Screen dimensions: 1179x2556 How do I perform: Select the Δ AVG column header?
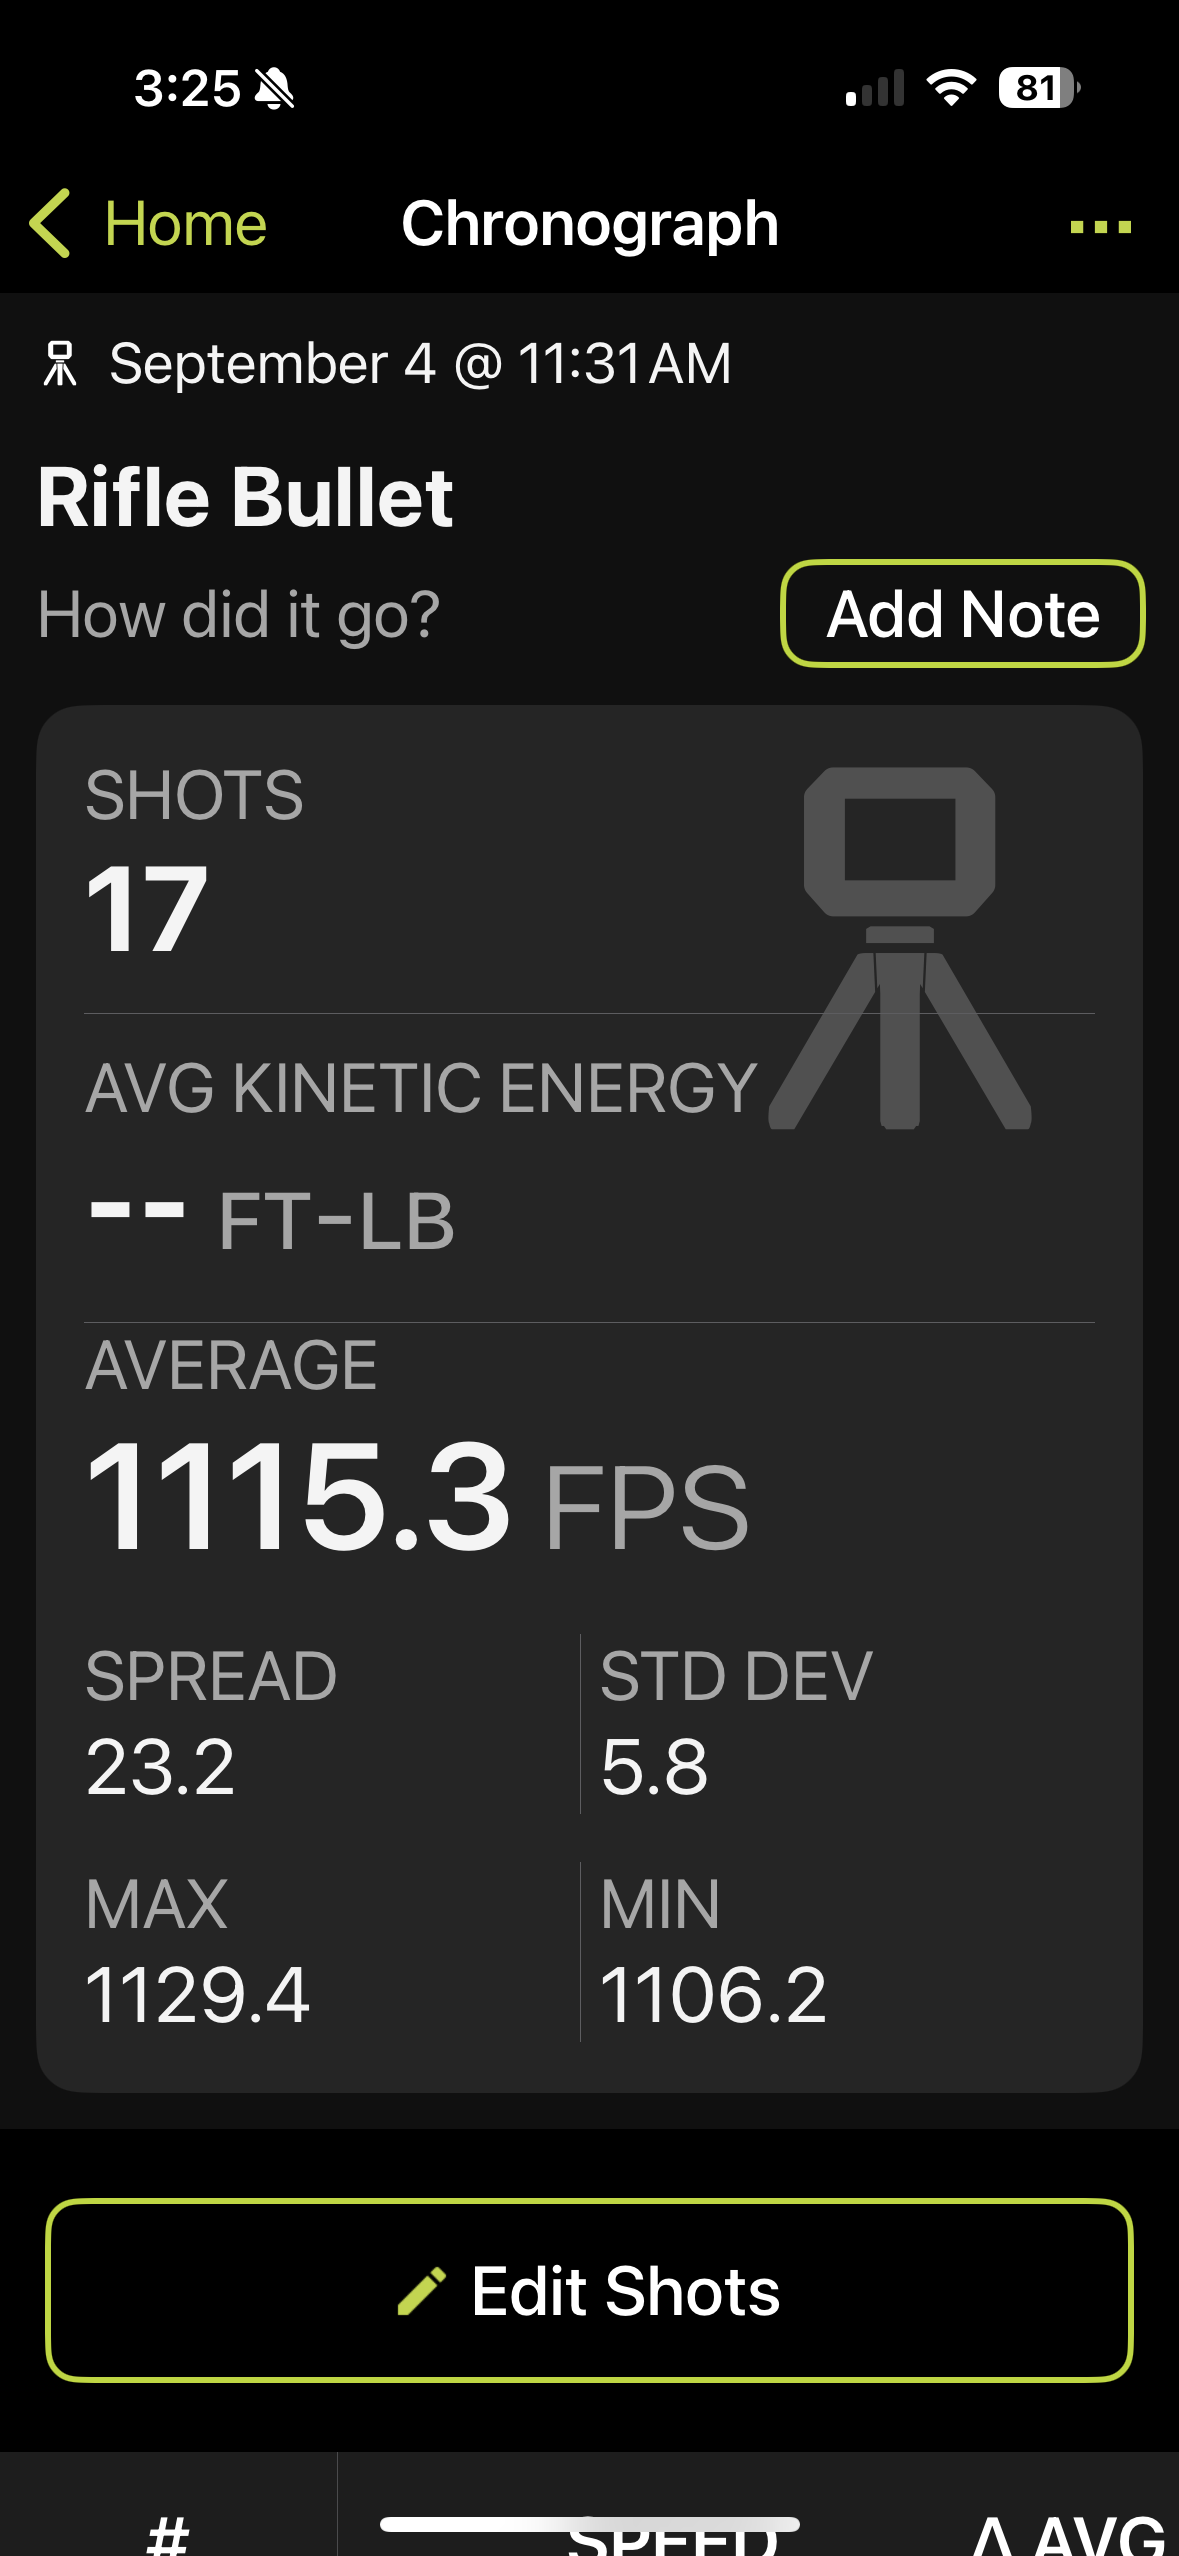pyautogui.click(x=1066, y=2536)
